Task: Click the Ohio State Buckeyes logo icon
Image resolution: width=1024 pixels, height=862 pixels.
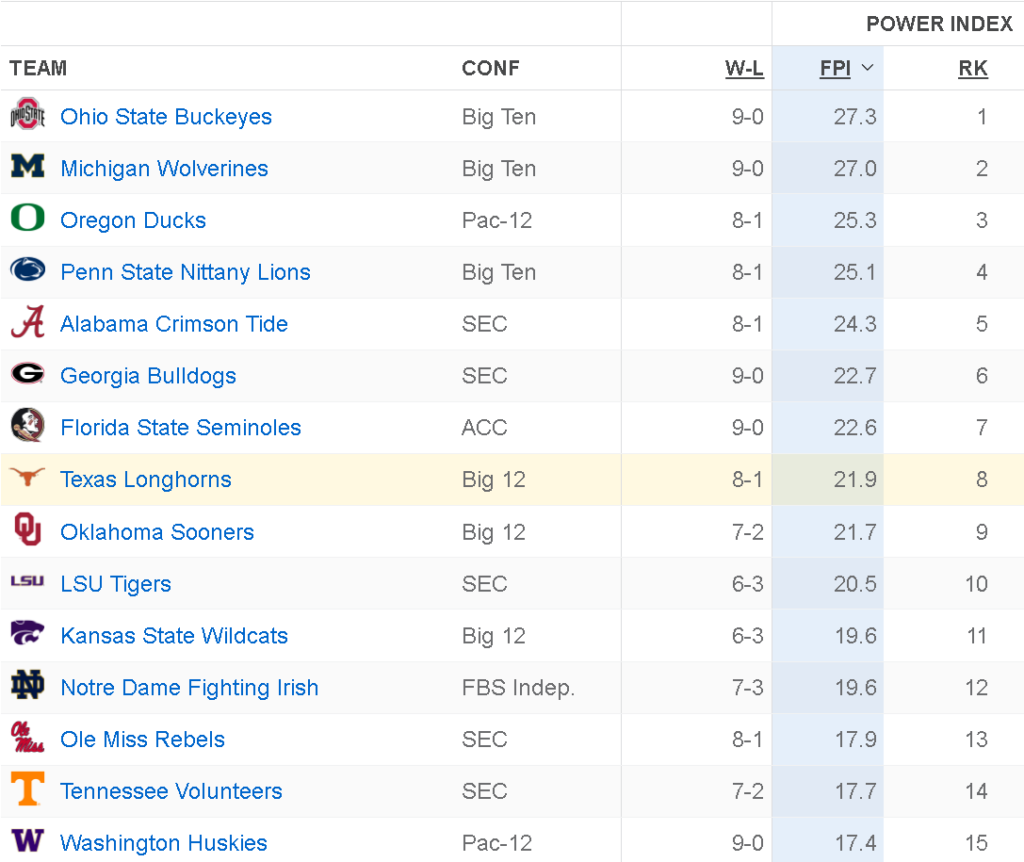Action: click(x=27, y=114)
